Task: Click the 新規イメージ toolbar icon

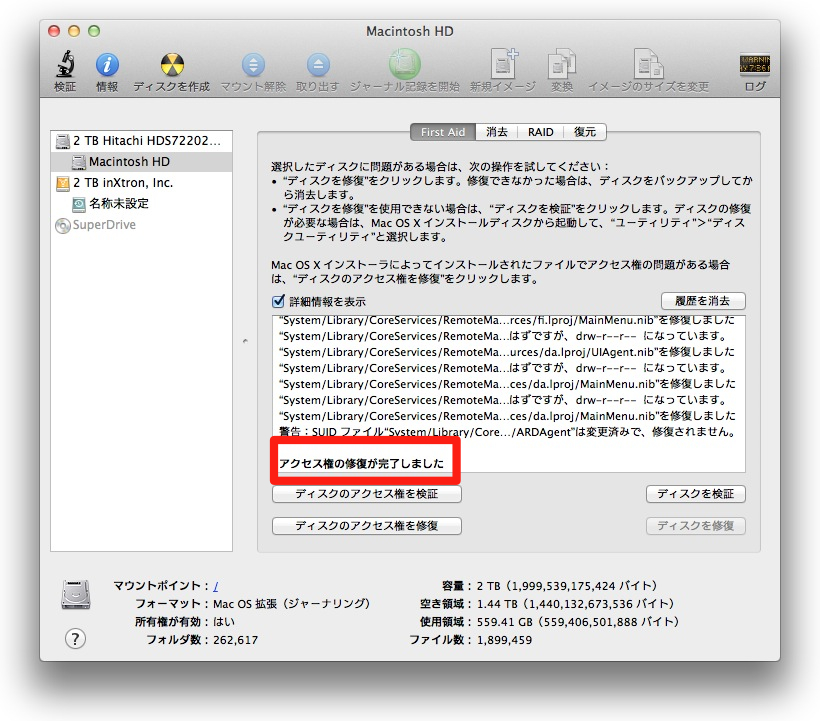Action: point(503,66)
